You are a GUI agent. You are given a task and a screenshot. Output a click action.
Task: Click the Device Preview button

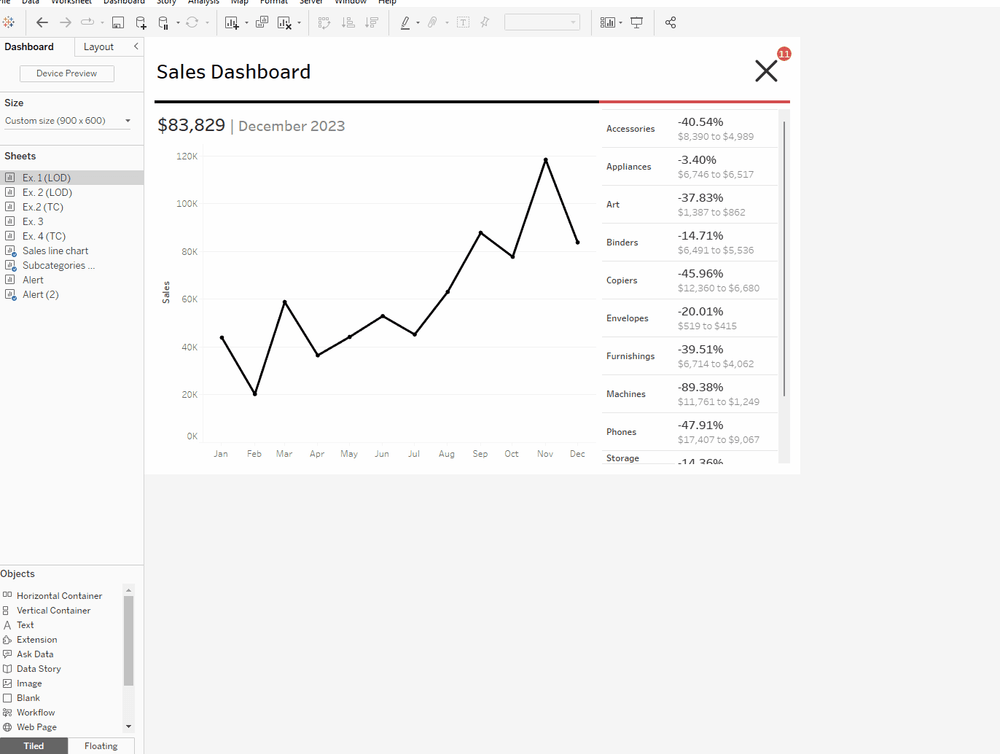pyautogui.click(x=66, y=73)
